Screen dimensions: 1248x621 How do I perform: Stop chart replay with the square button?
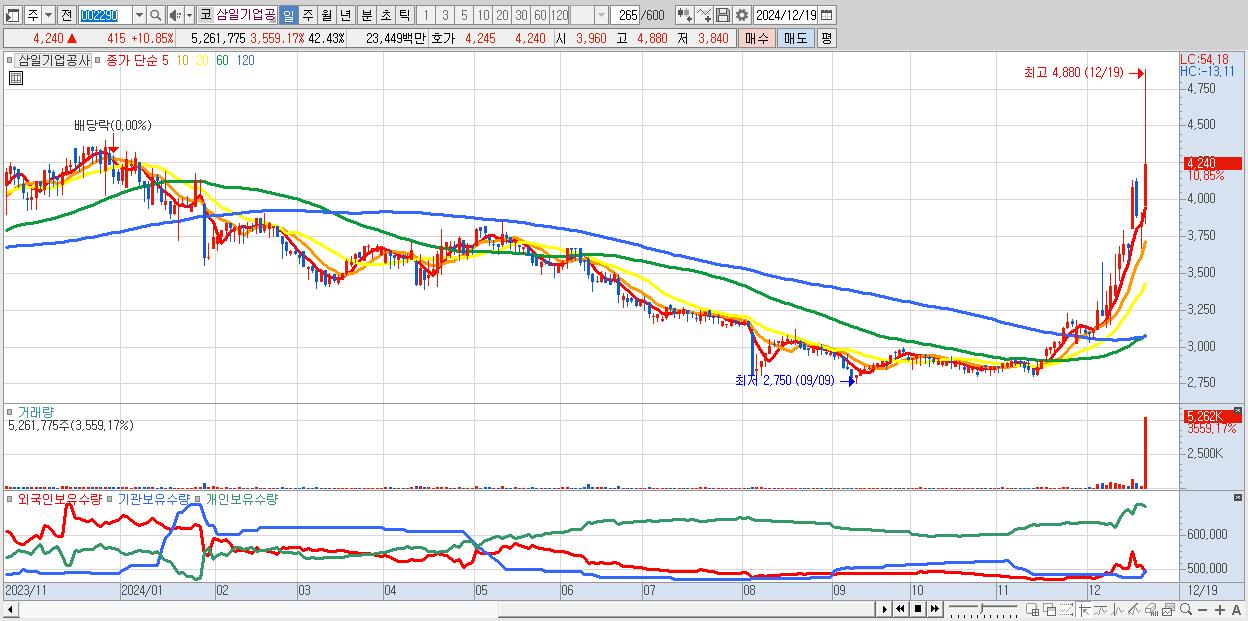click(918, 609)
